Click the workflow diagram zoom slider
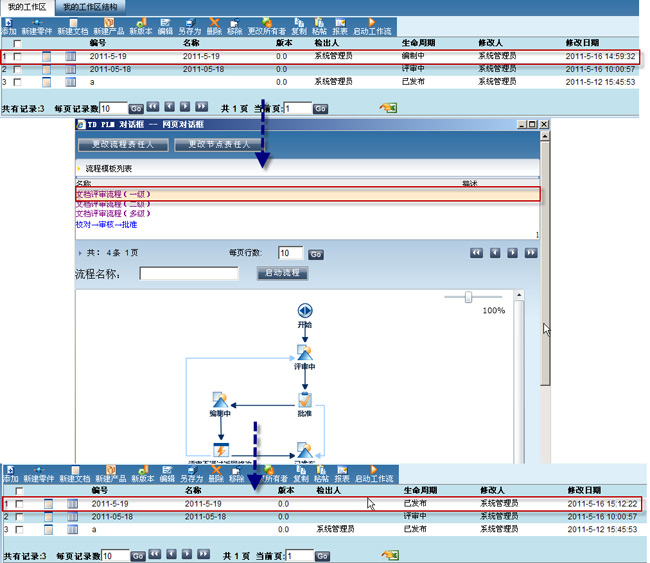Screen dimensions: 650x563 468,297
